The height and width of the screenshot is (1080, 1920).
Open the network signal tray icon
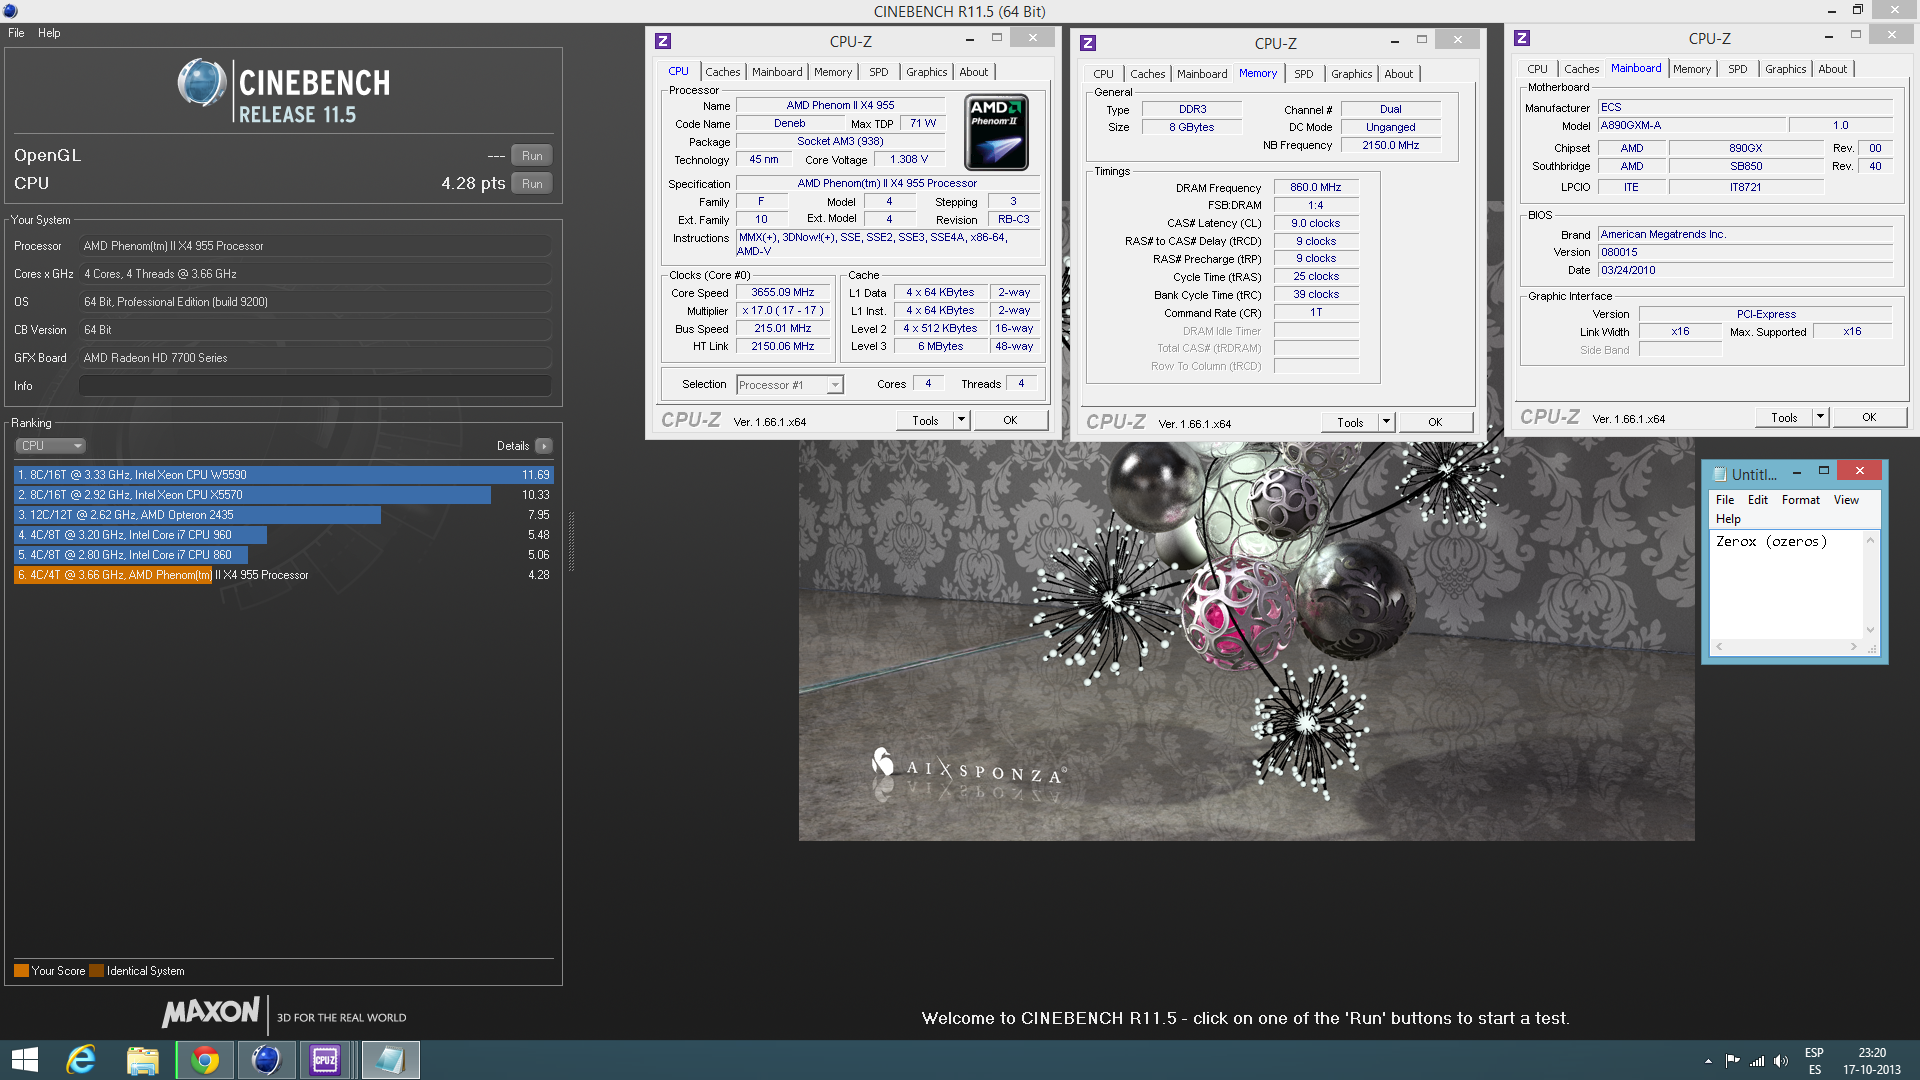click(1757, 1061)
